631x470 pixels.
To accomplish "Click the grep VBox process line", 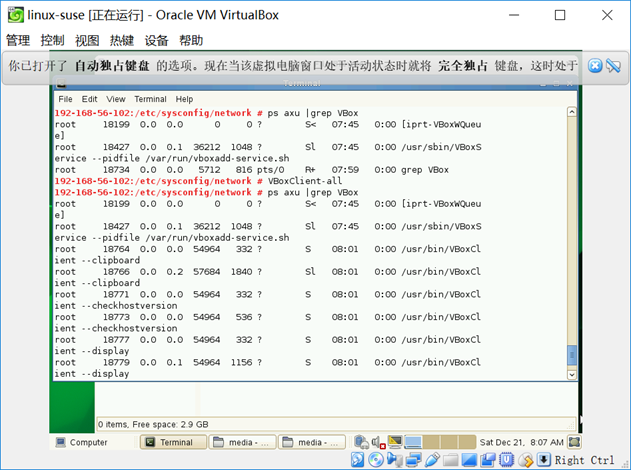I will click(252, 169).
